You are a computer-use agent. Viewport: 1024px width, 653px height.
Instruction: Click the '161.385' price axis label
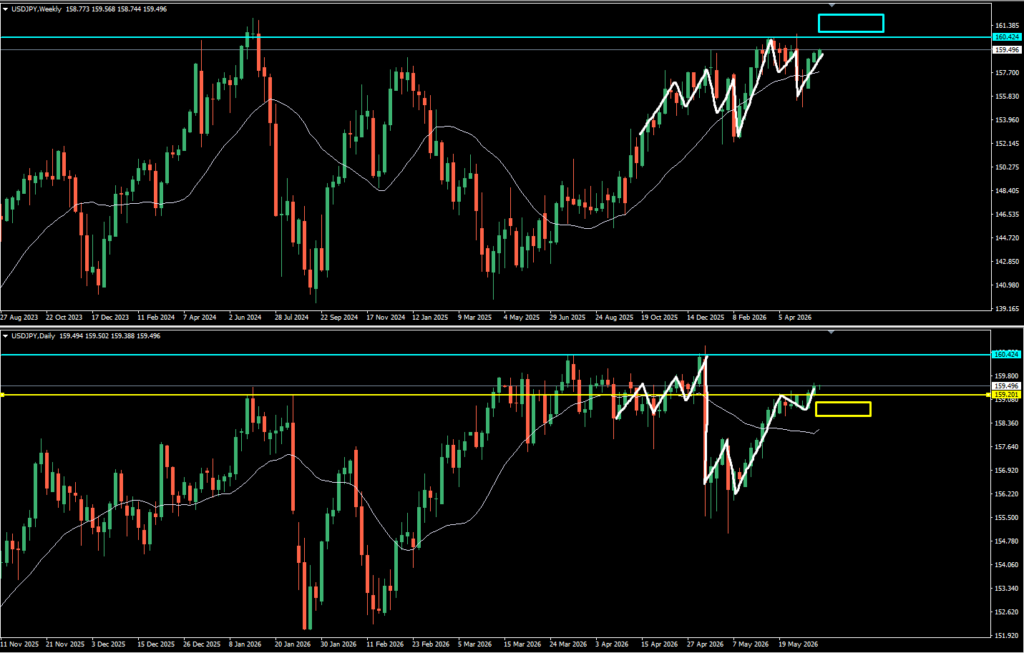(x=1008, y=25)
